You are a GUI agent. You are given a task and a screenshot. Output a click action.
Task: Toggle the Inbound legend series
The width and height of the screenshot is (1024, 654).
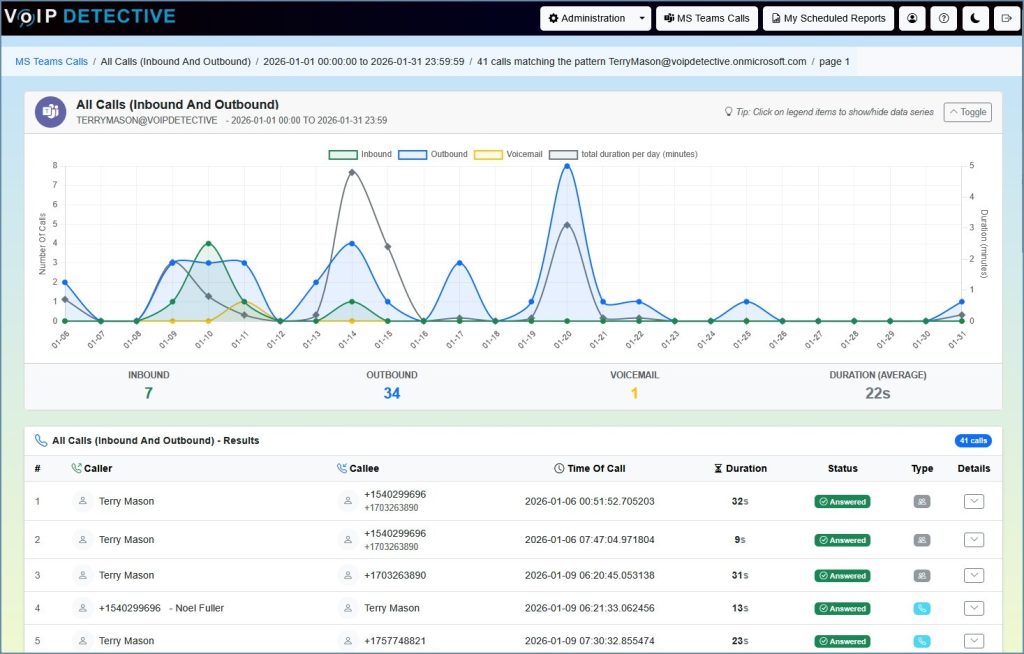point(343,155)
